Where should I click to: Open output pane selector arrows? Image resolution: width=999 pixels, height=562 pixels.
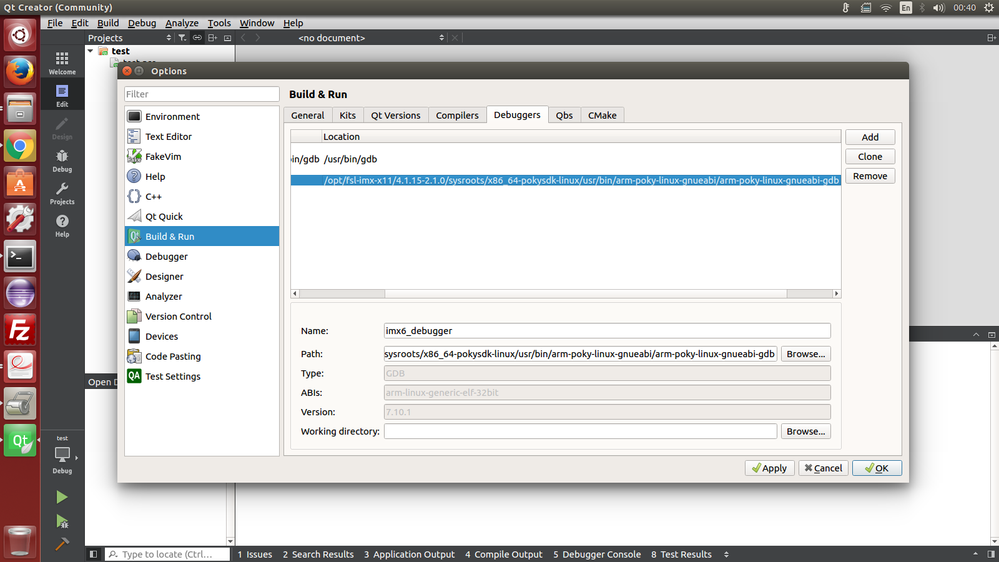[726, 554]
